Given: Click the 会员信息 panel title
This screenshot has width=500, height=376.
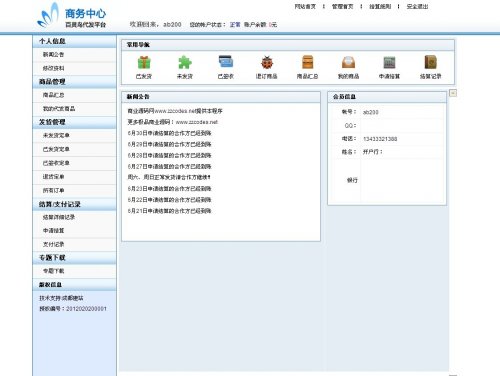Looking at the screenshot, I should click(344, 97).
